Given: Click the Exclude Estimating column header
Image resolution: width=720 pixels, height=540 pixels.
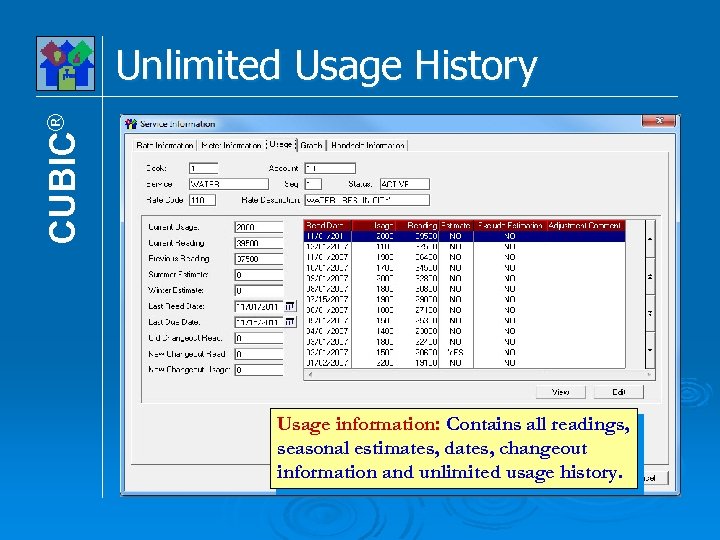Looking at the screenshot, I should (510, 225).
